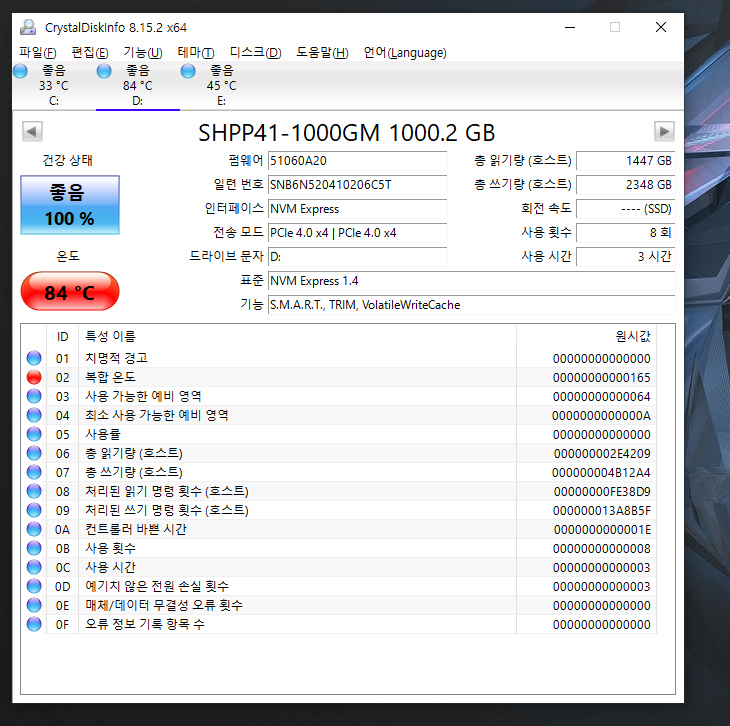The image size is (730, 726).
Task: Open the 언어(Language) menu
Action: (405, 53)
